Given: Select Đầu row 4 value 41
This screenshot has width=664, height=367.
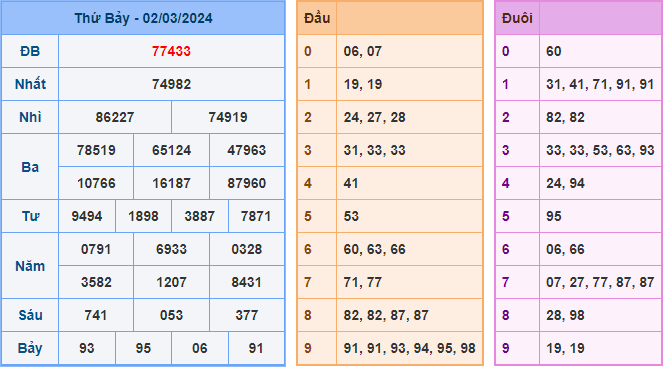Looking at the screenshot, I should (351, 183).
